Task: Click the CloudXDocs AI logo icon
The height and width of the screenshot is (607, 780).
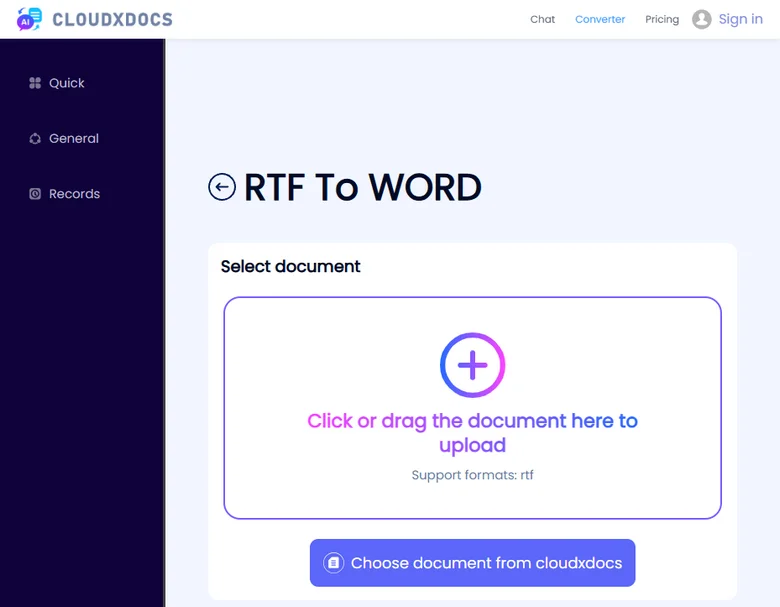Action: (29, 19)
